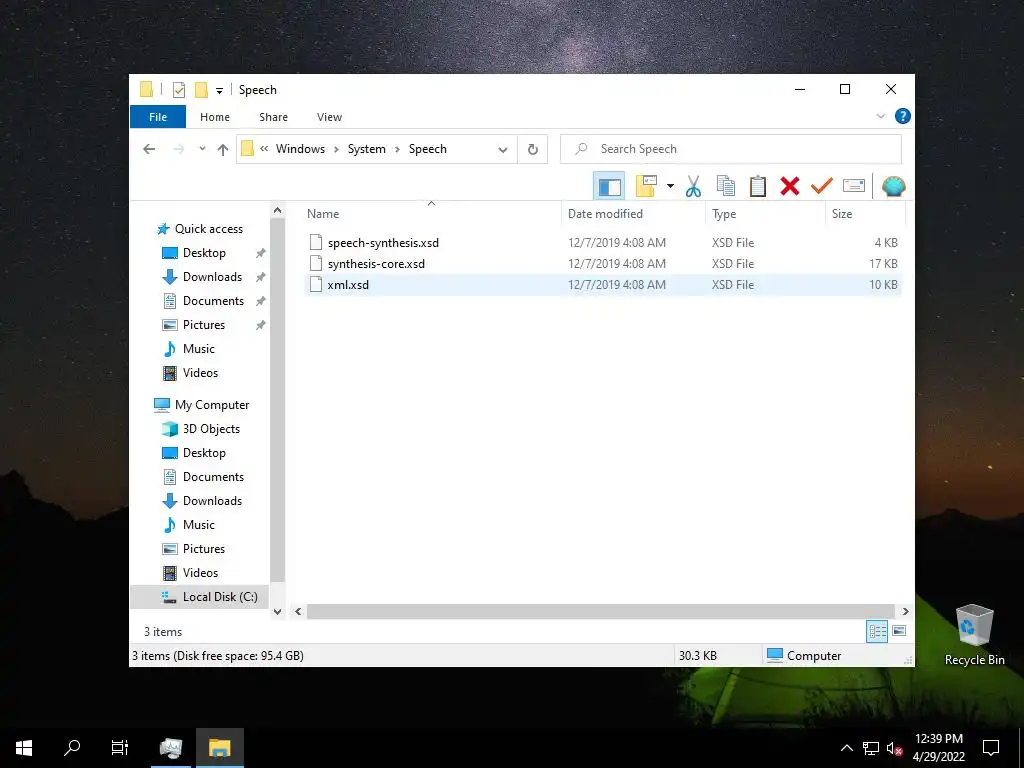Image resolution: width=1024 pixels, height=768 pixels.
Task: Switch to Large icons view in status bar
Action: coord(899,631)
